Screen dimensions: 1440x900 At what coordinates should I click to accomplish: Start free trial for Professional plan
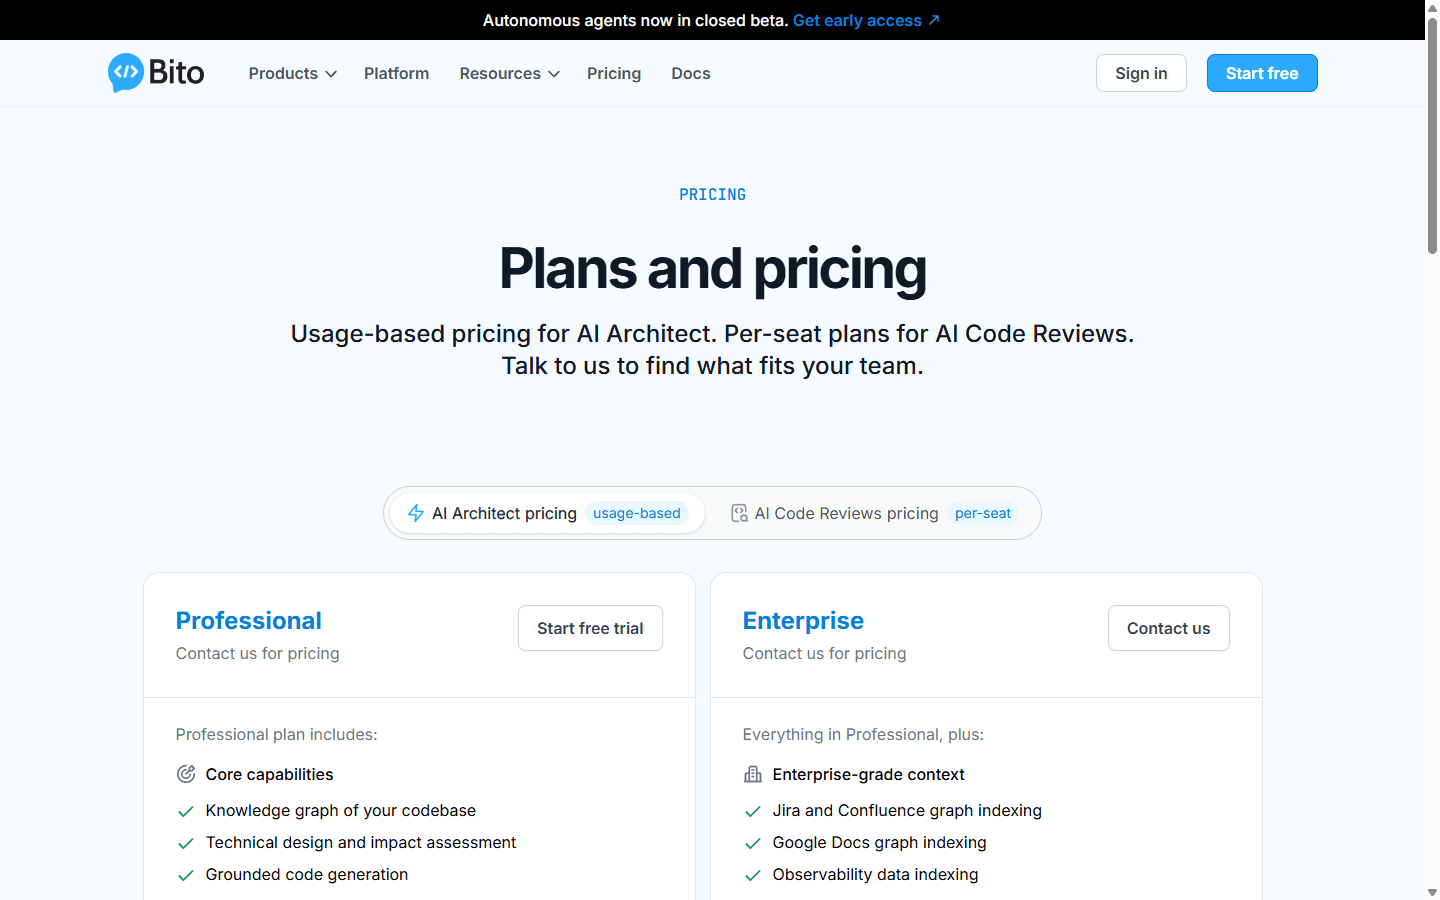tap(590, 628)
